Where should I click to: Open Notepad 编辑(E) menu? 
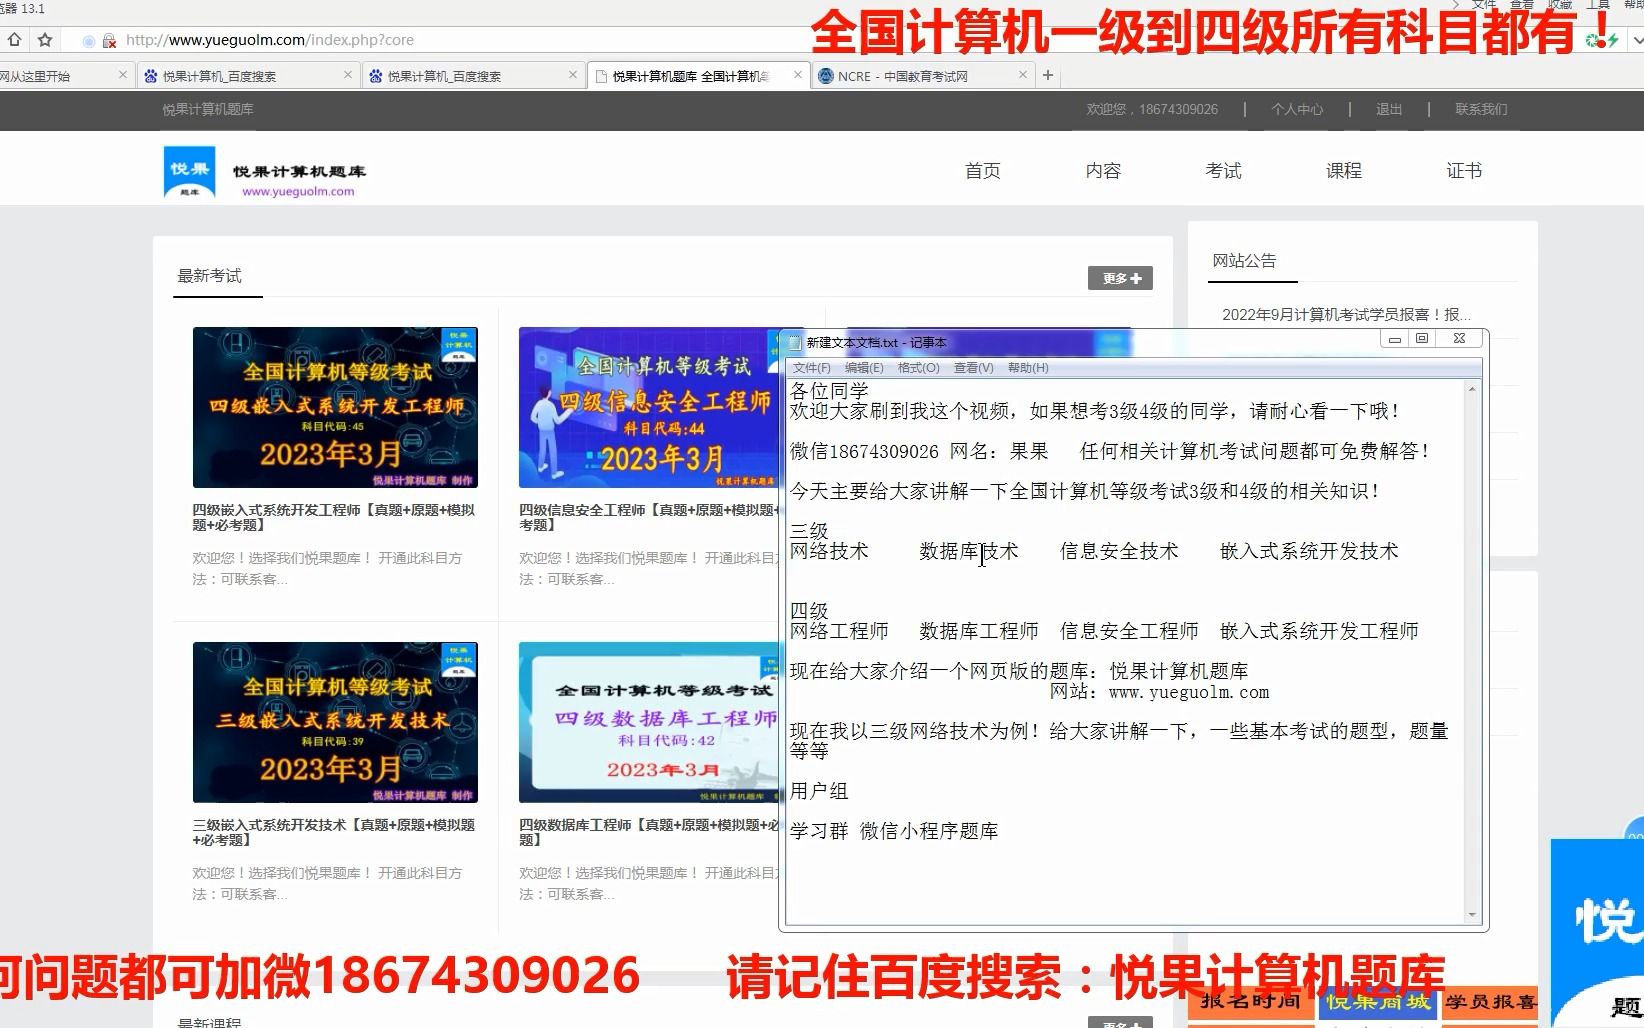tap(864, 368)
